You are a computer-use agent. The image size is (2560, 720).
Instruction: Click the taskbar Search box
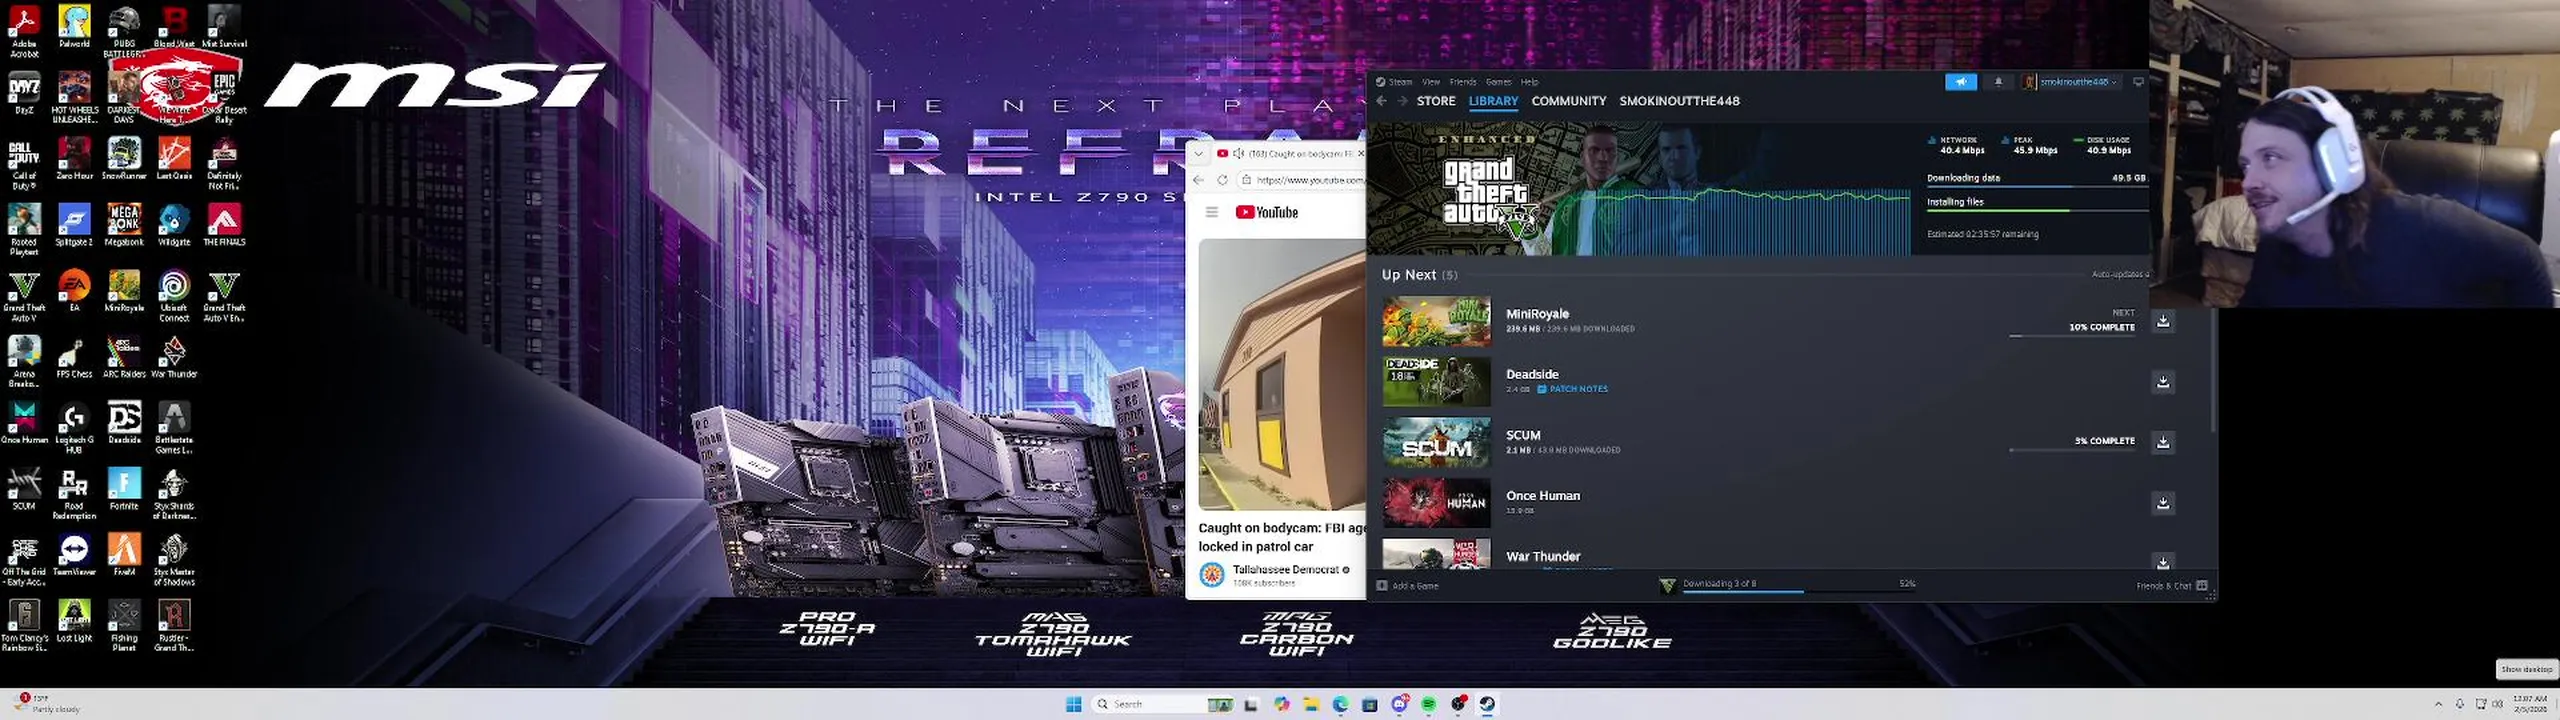tap(1165, 704)
